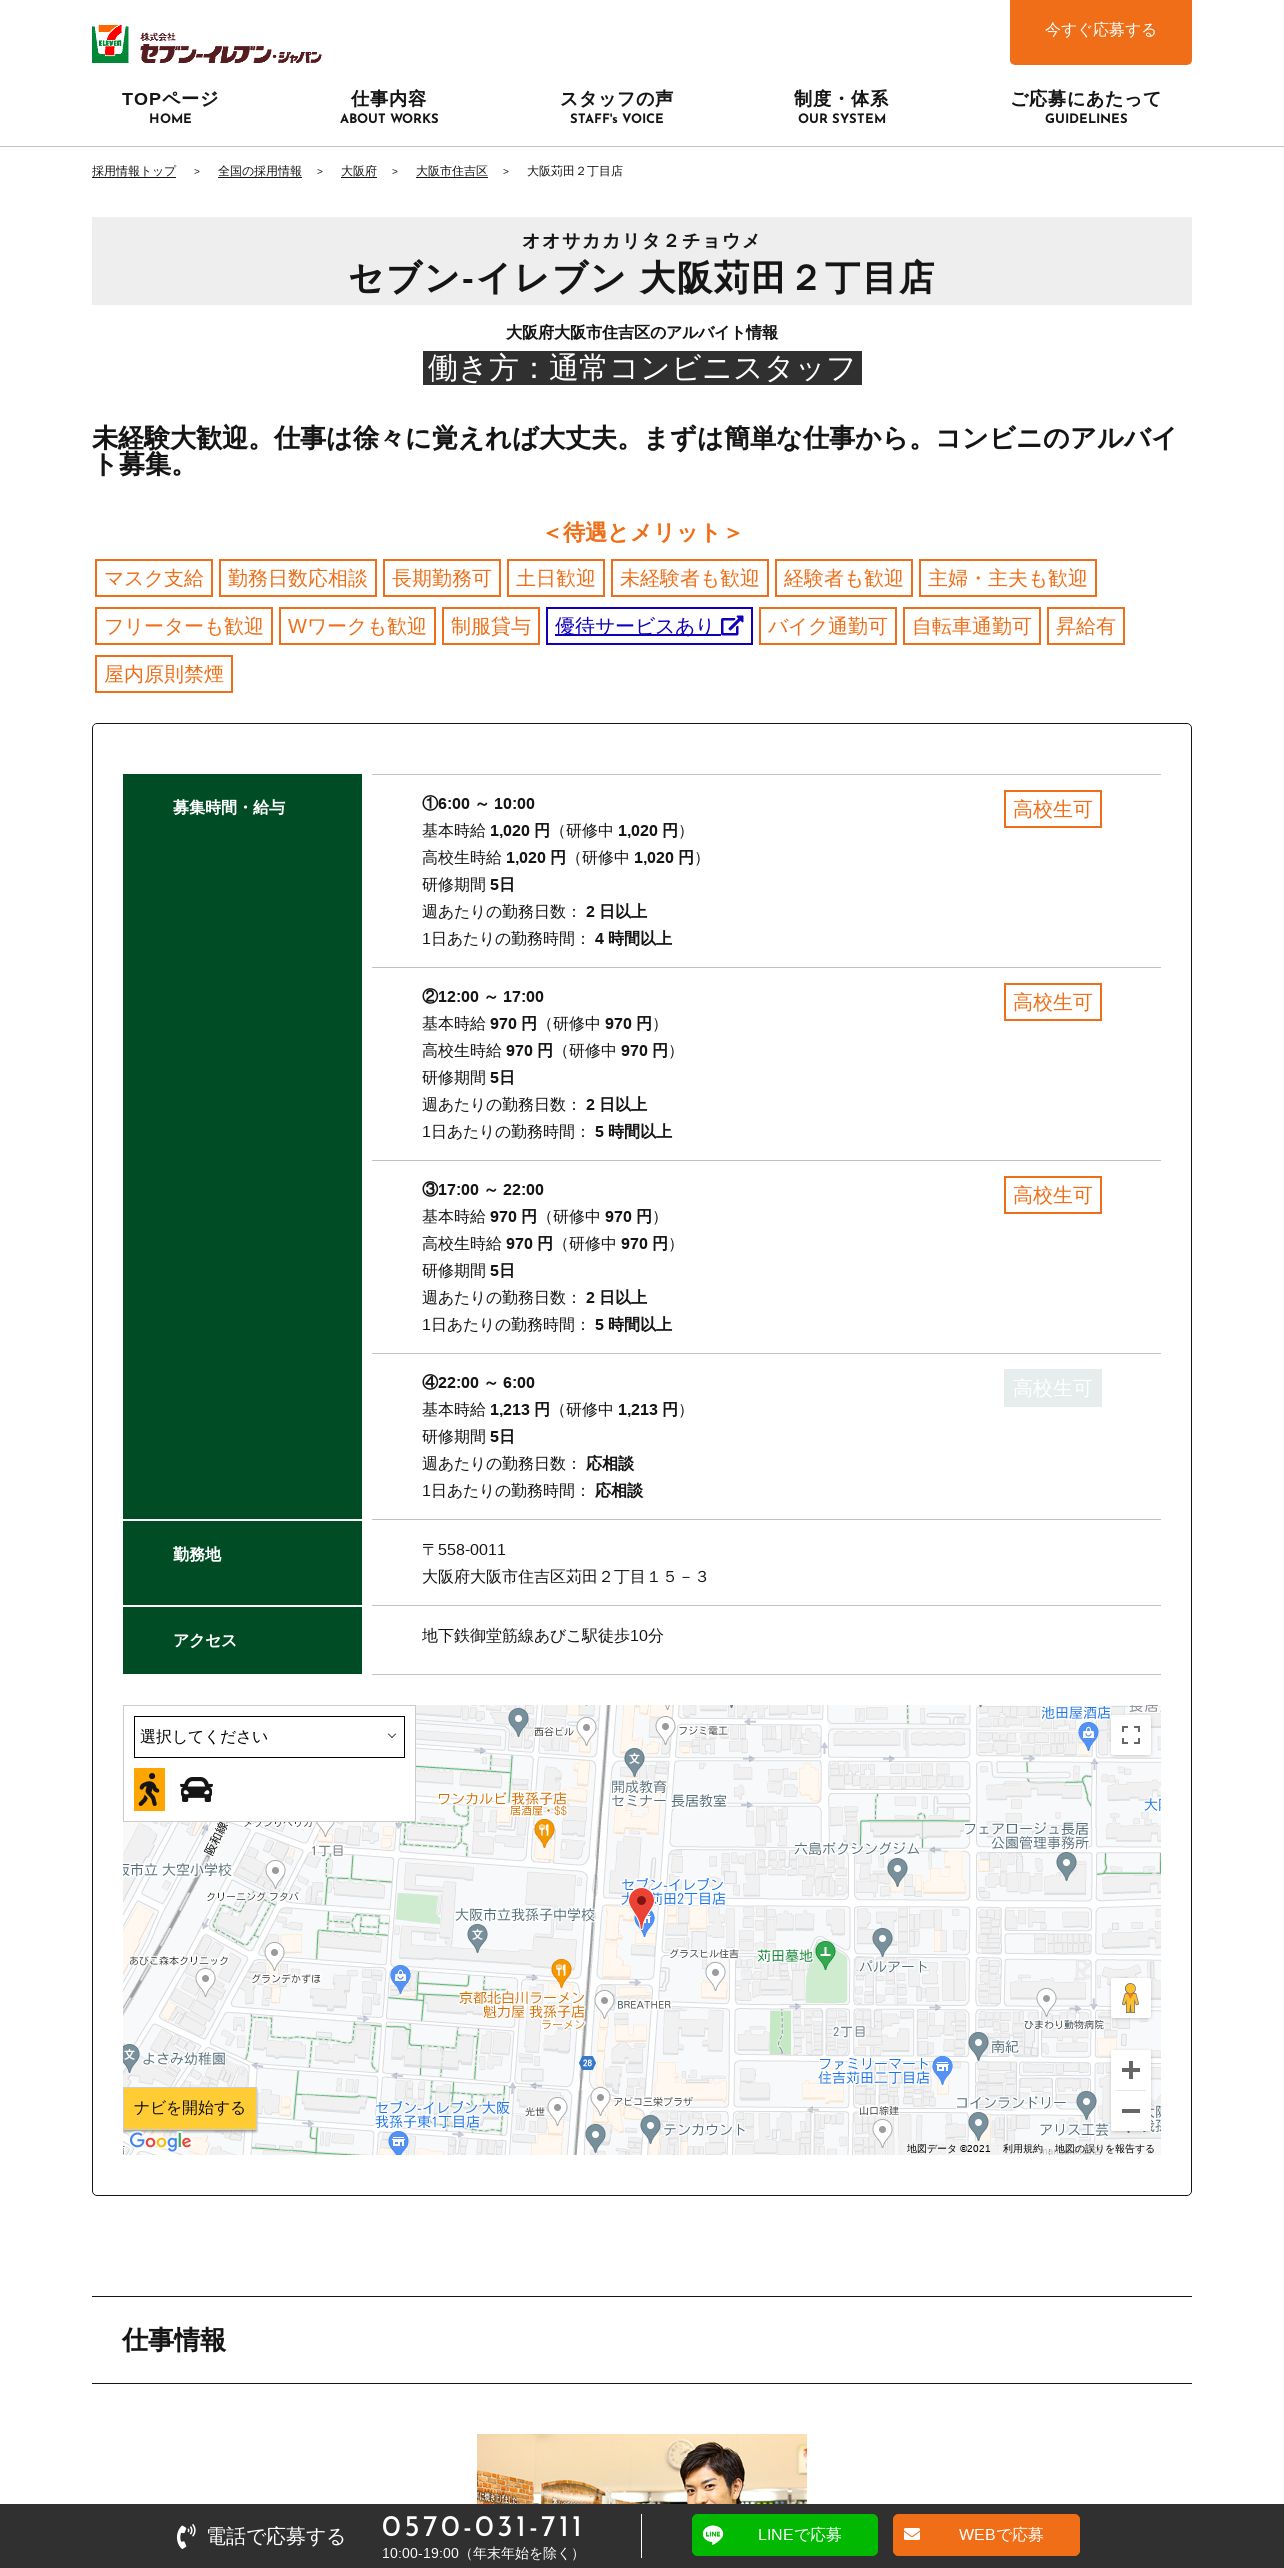Viewport: 1284px width, 2568px height.
Task: Click ナビを開始する button on map
Action: coord(189,2108)
